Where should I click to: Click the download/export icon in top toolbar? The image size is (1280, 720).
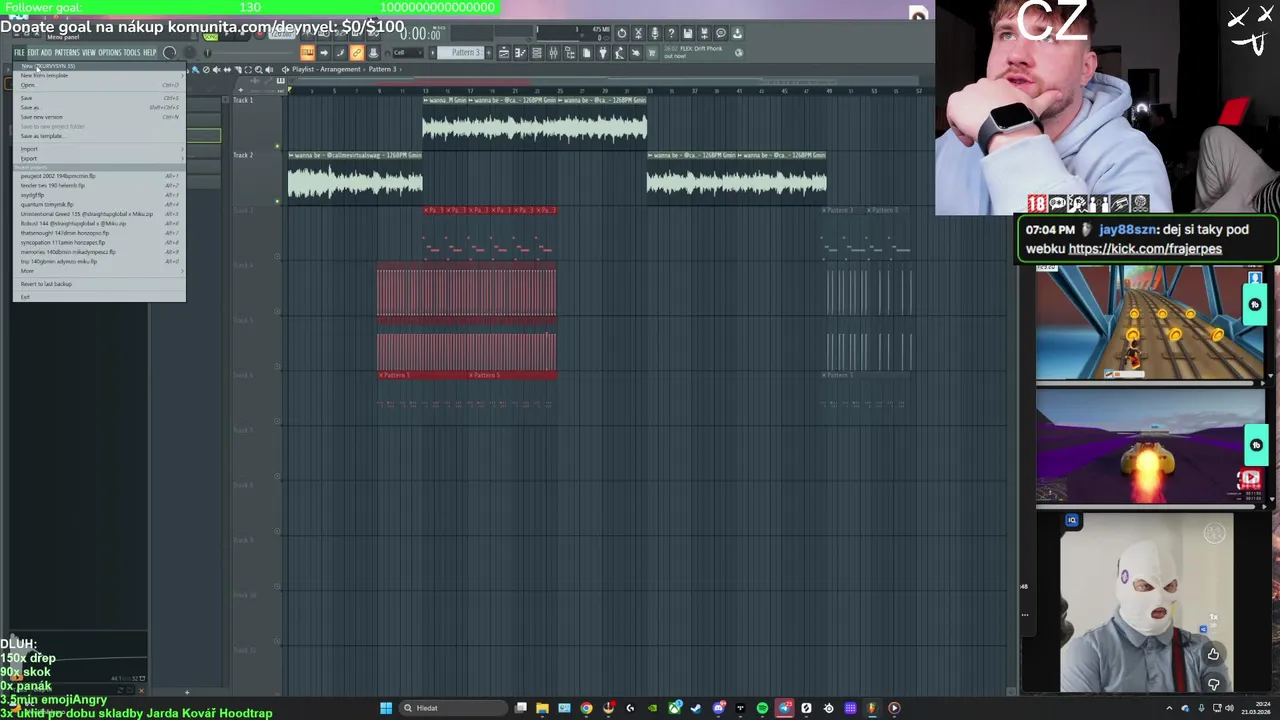[x=737, y=34]
